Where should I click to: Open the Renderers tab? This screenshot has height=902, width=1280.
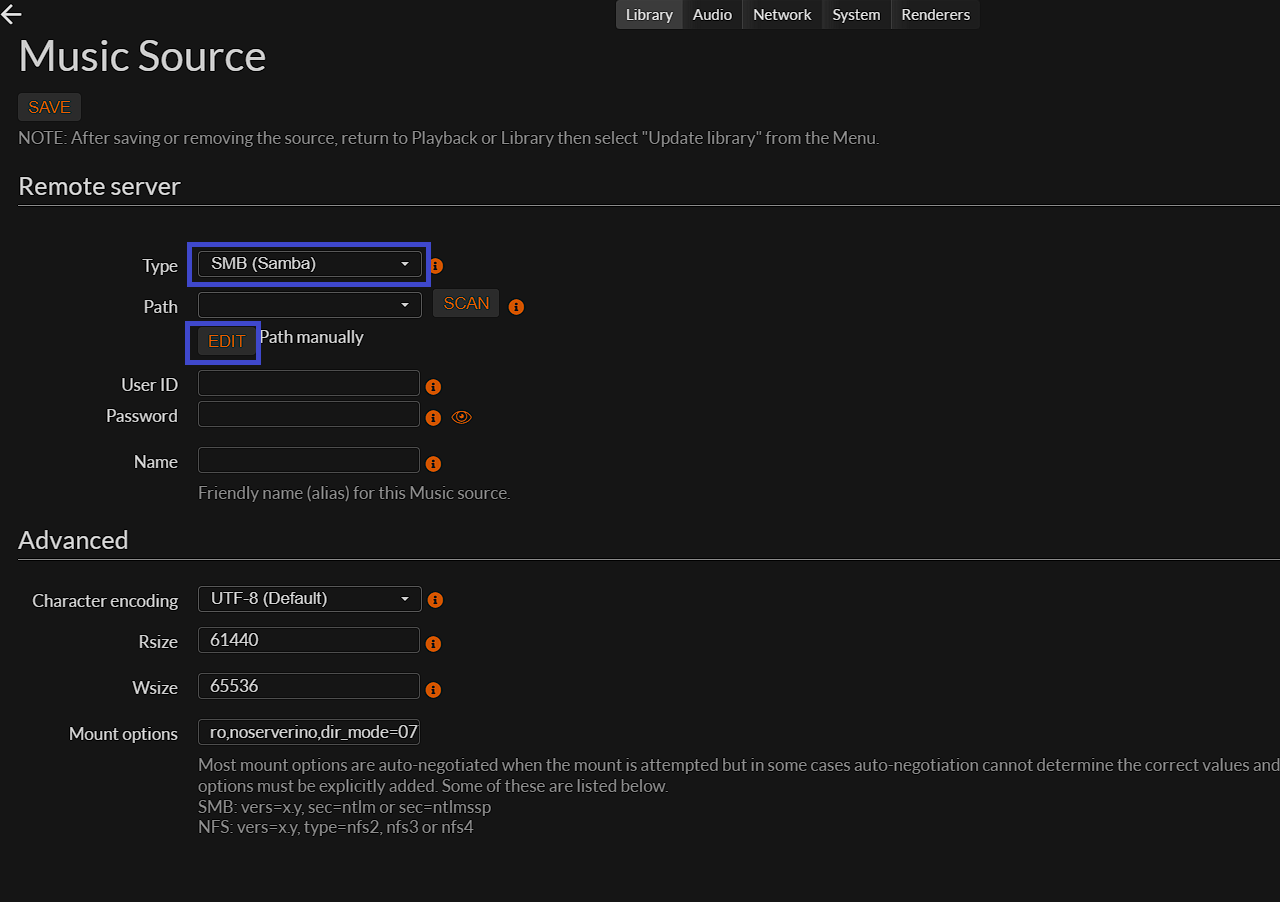935,14
